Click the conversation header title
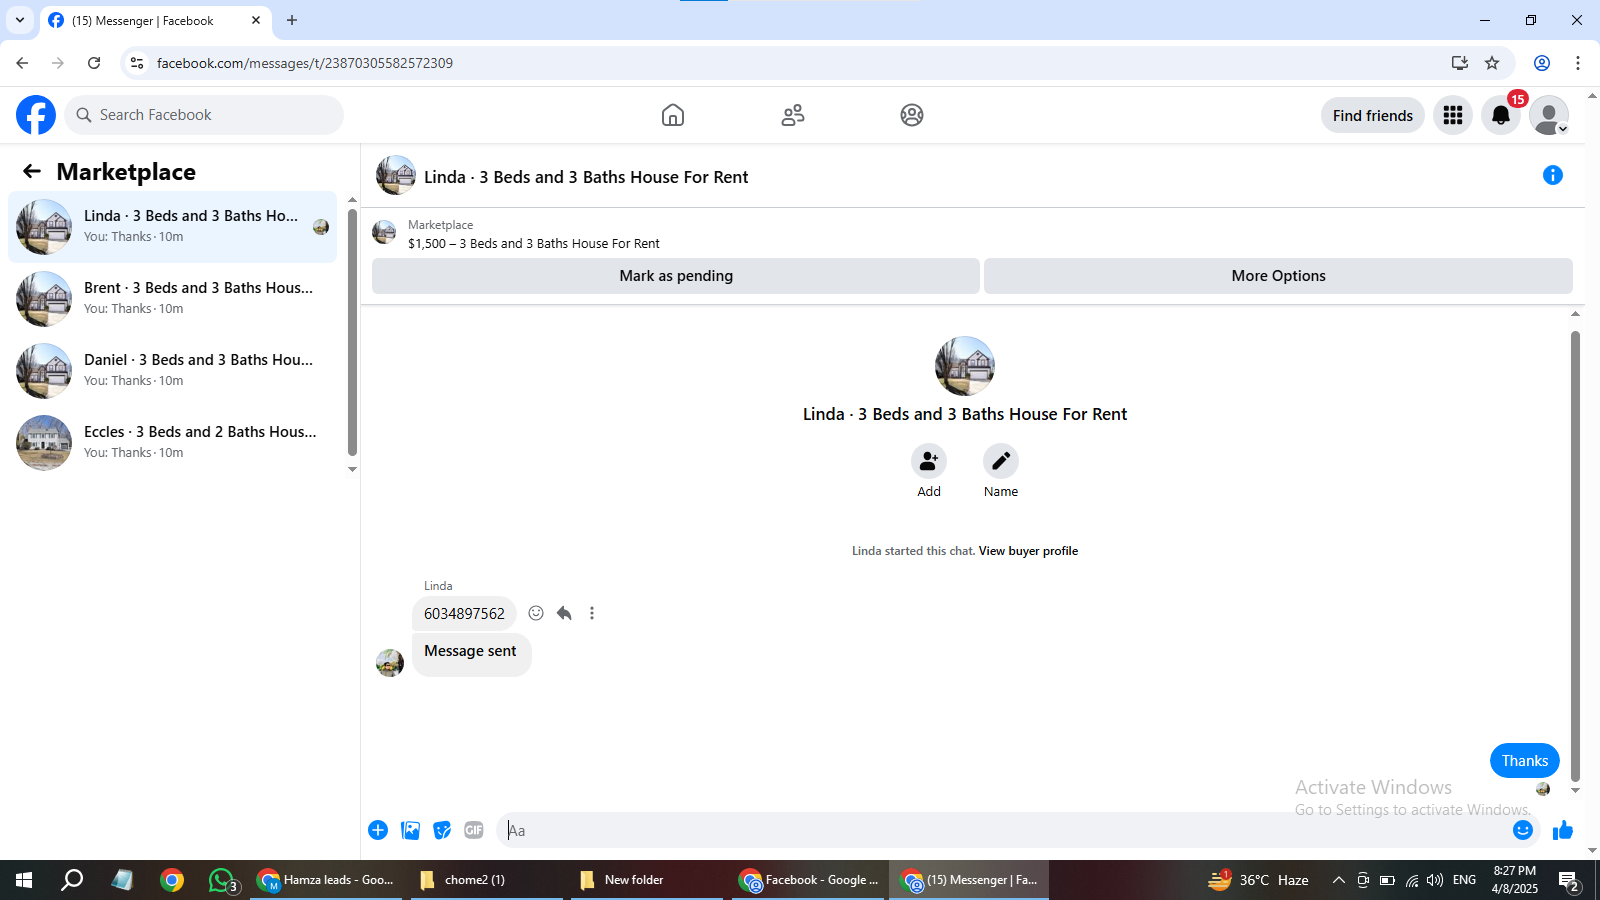The width and height of the screenshot is (1600, 900). [x=586, y=177]
